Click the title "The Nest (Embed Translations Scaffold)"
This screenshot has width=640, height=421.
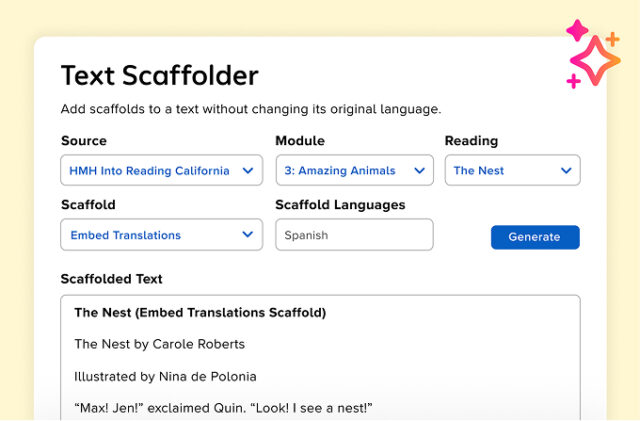pyautogui.click(x=200, y=313)
